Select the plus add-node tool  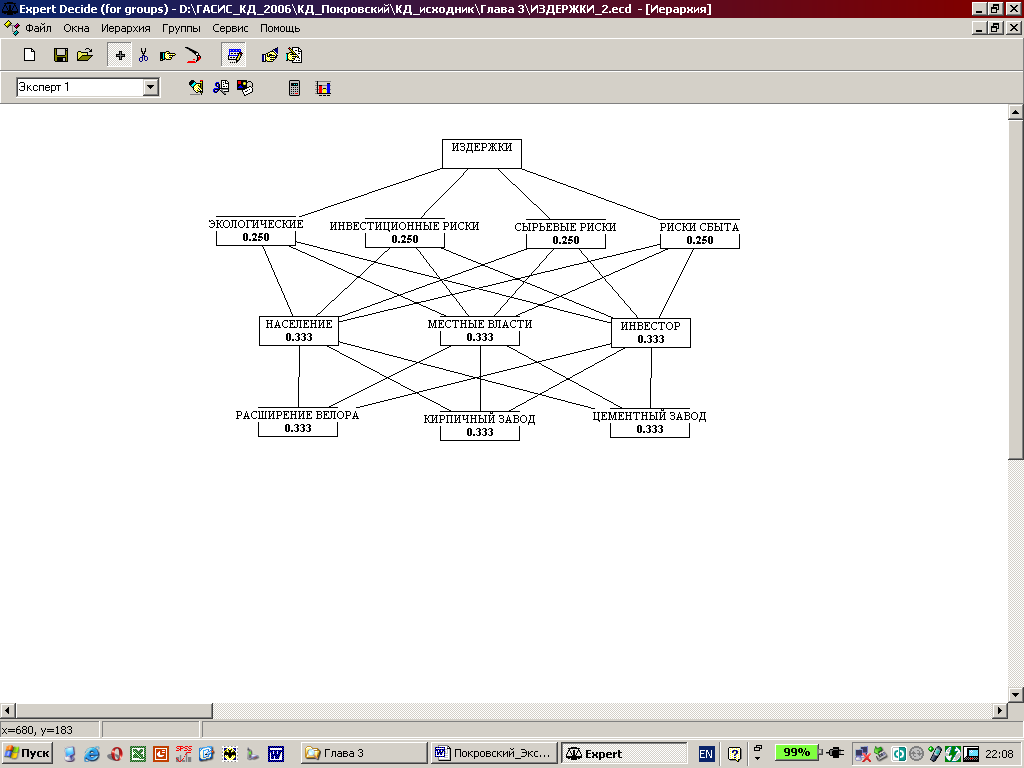coord(120,56)
